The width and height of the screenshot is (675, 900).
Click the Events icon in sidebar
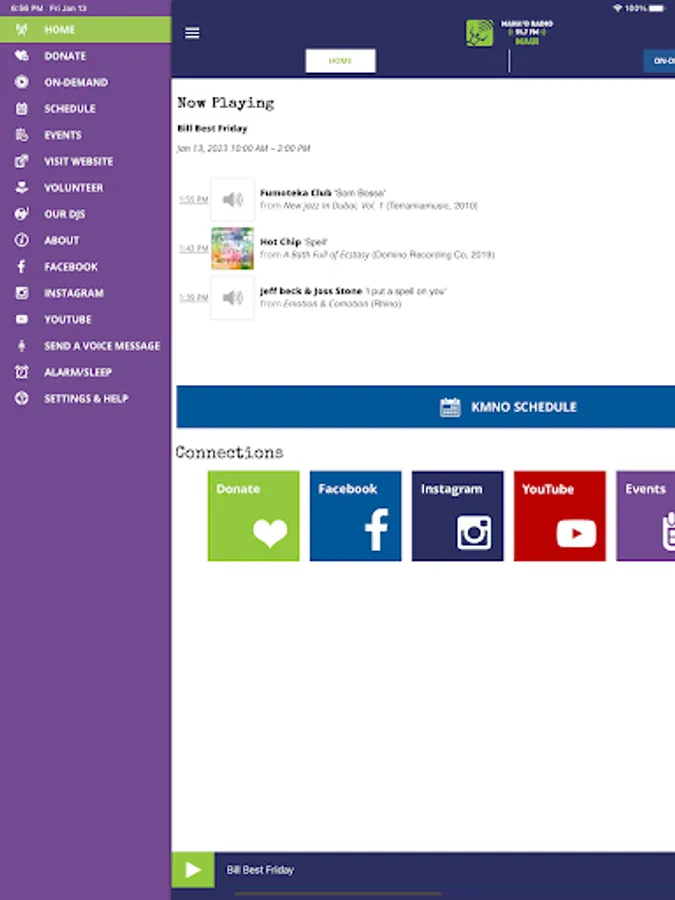pos(22,135)
